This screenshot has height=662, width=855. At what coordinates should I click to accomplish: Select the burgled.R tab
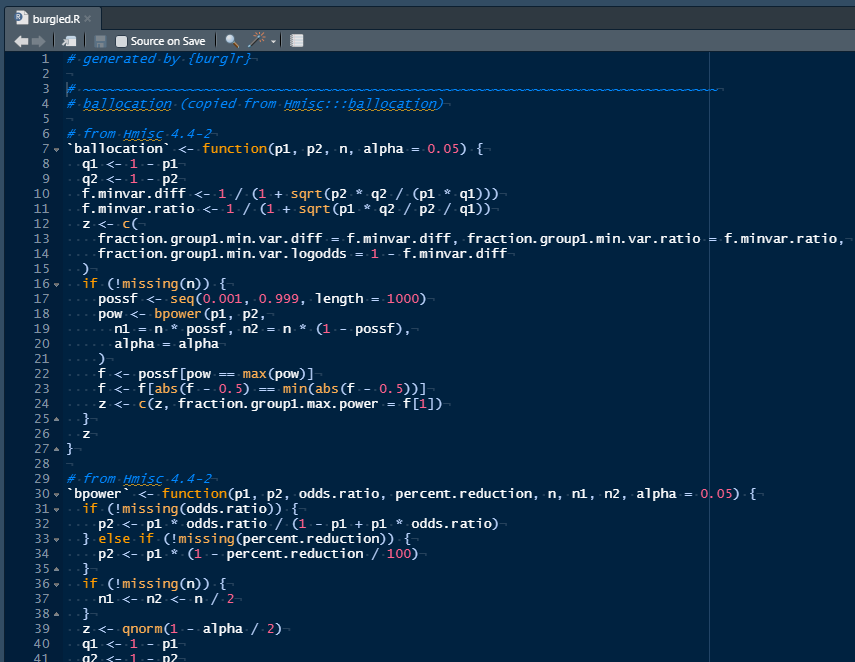pos(55,17)
